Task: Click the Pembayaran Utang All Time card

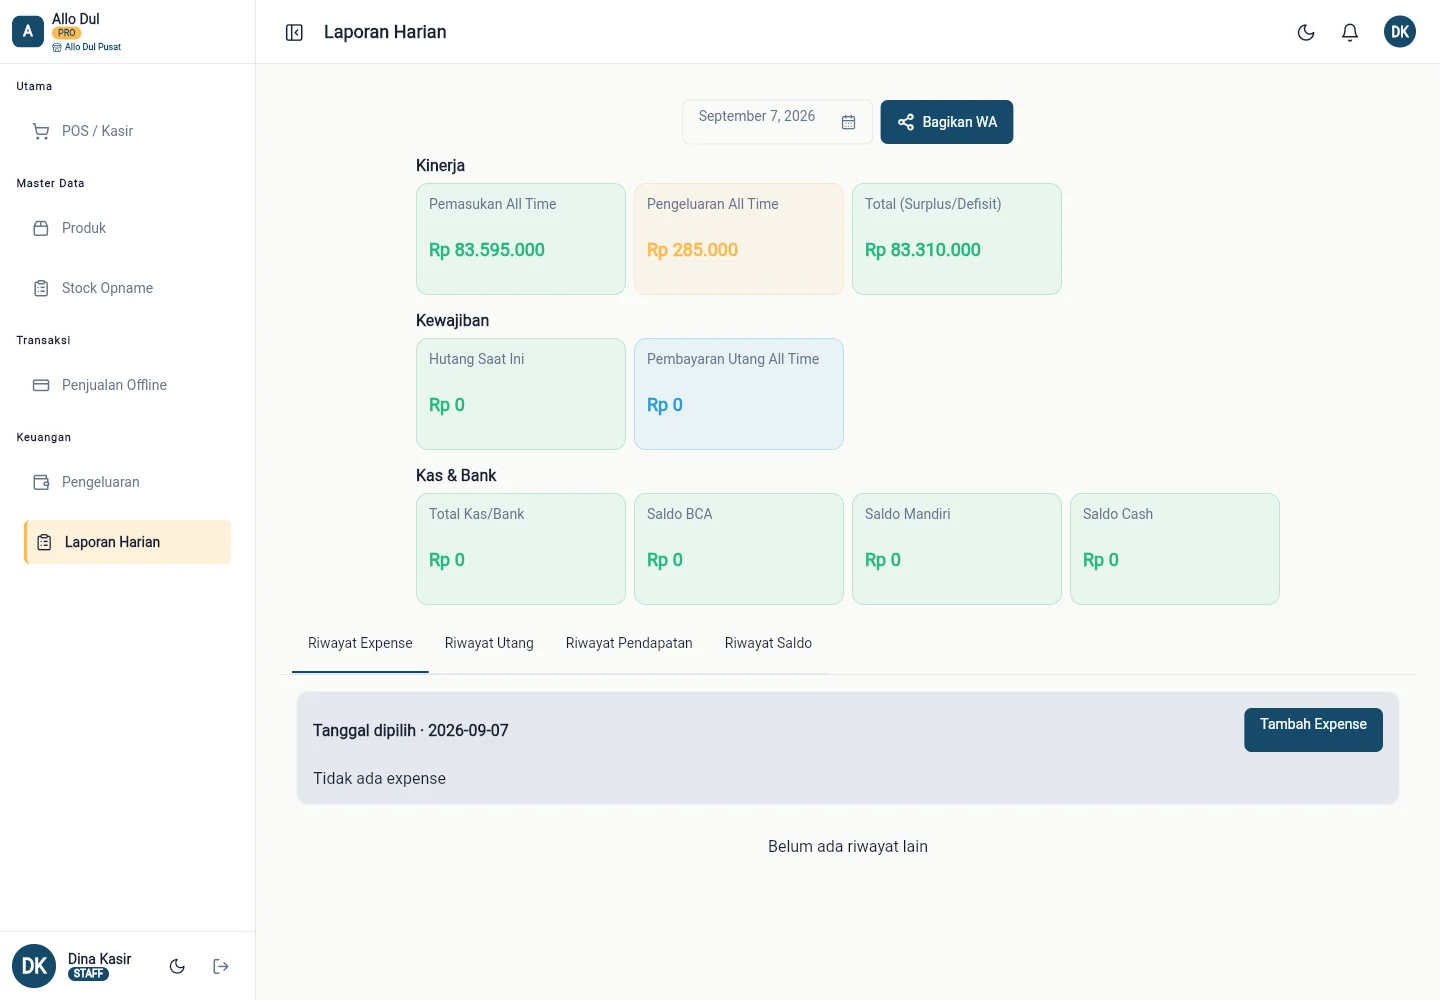Action: (739, 394)
